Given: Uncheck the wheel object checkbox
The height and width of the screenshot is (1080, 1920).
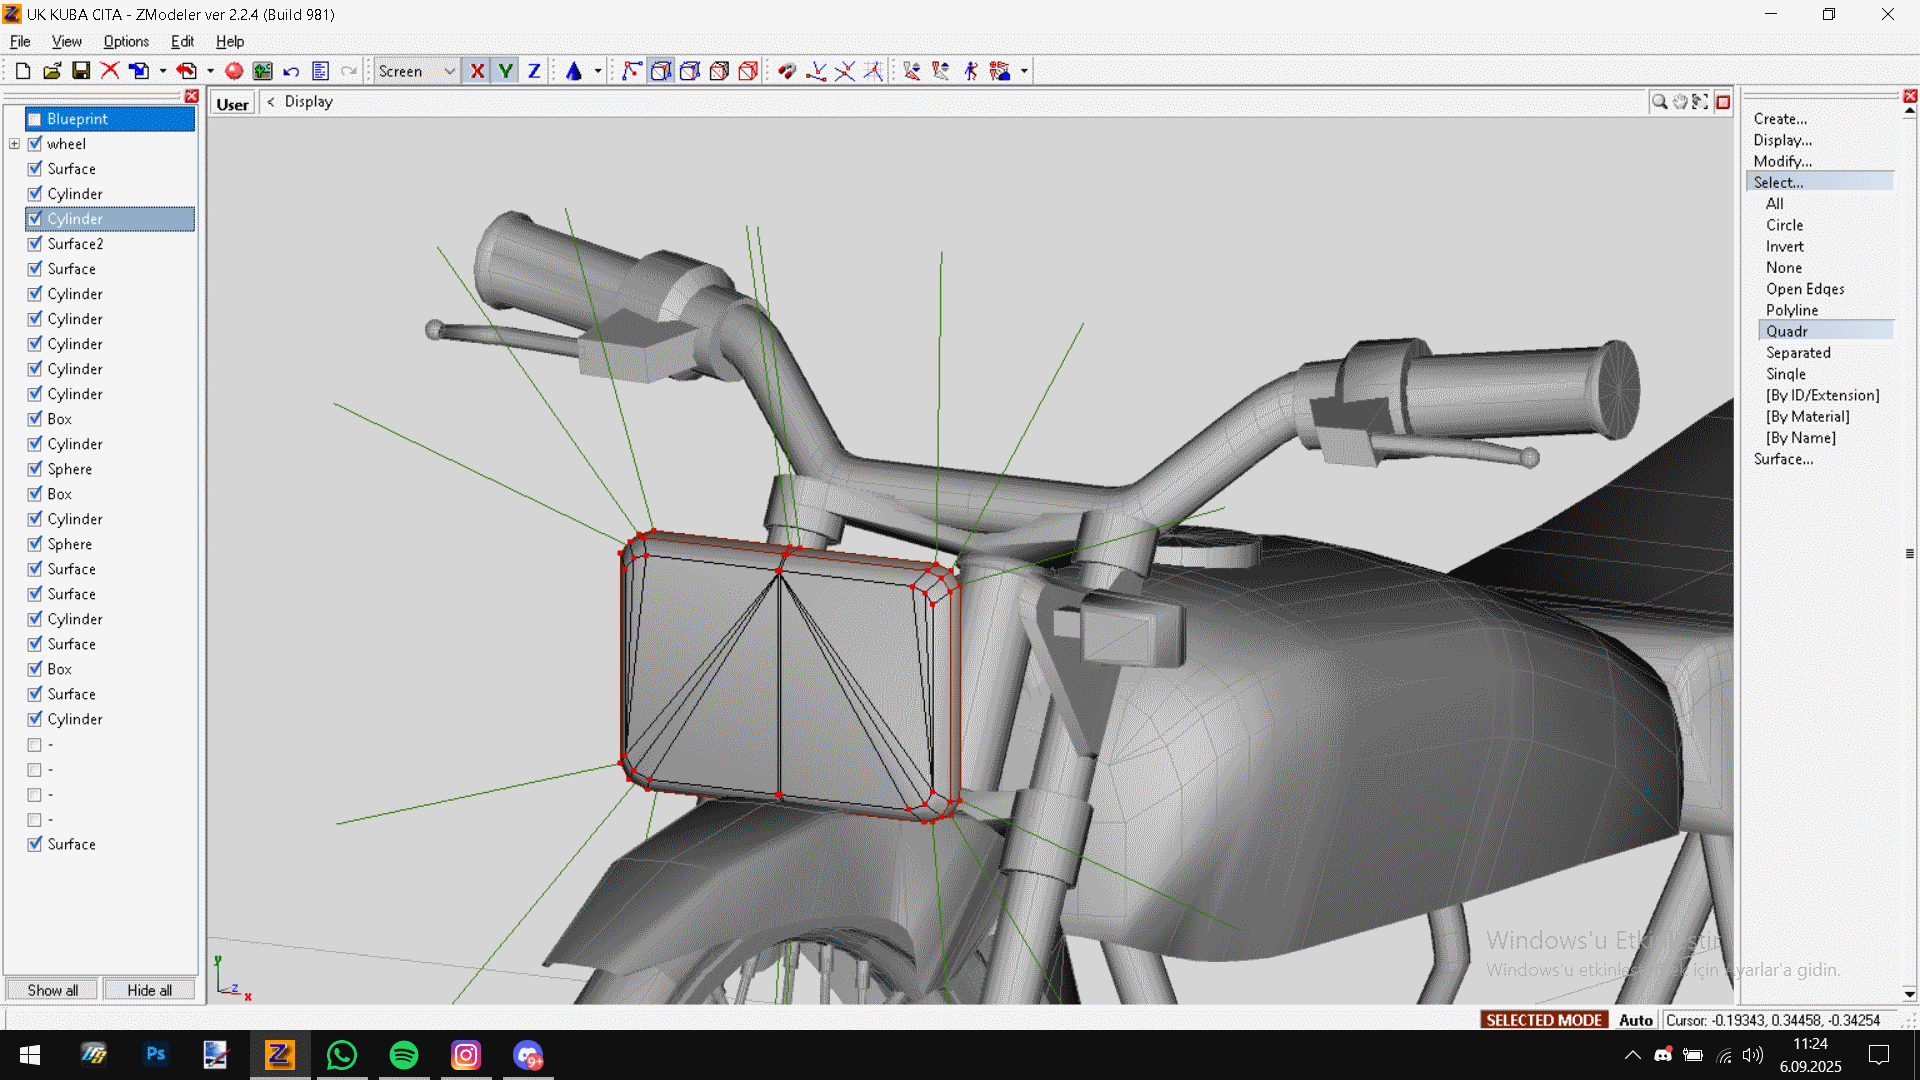Looking at the screenshot, I should point(35,144).
